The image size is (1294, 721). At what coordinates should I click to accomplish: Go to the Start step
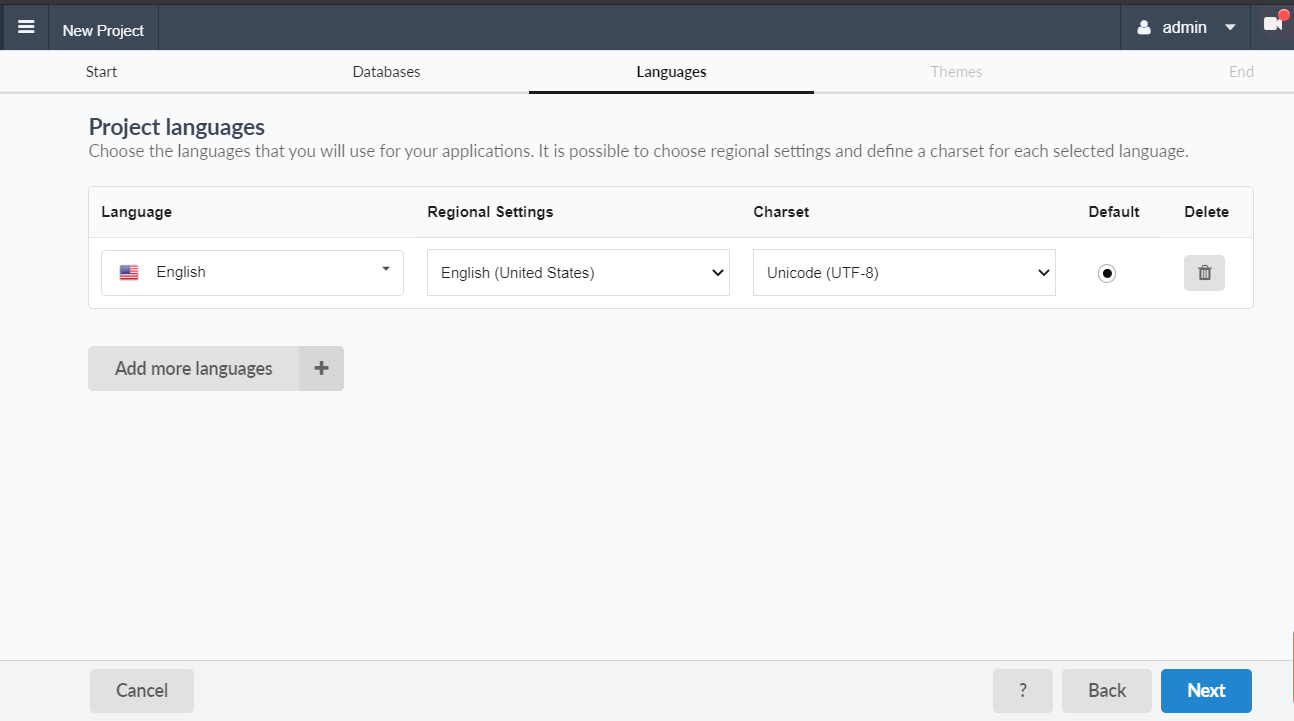[101, 72]
